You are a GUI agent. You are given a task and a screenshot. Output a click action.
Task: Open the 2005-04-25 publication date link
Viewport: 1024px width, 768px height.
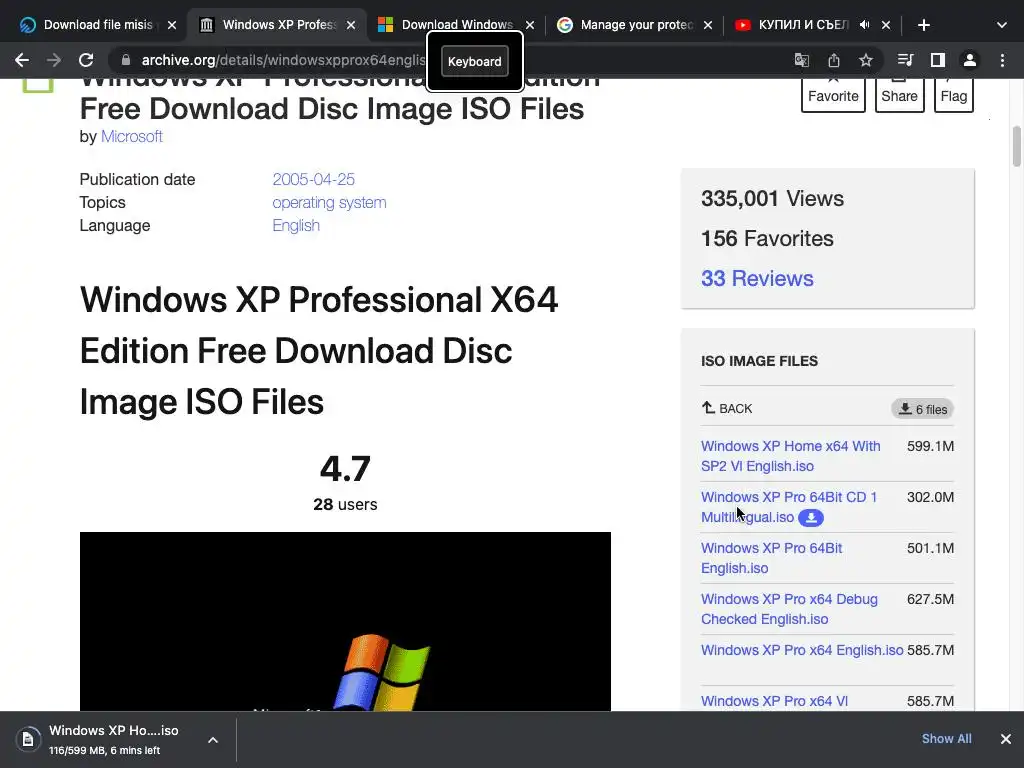tap(313, 179)
